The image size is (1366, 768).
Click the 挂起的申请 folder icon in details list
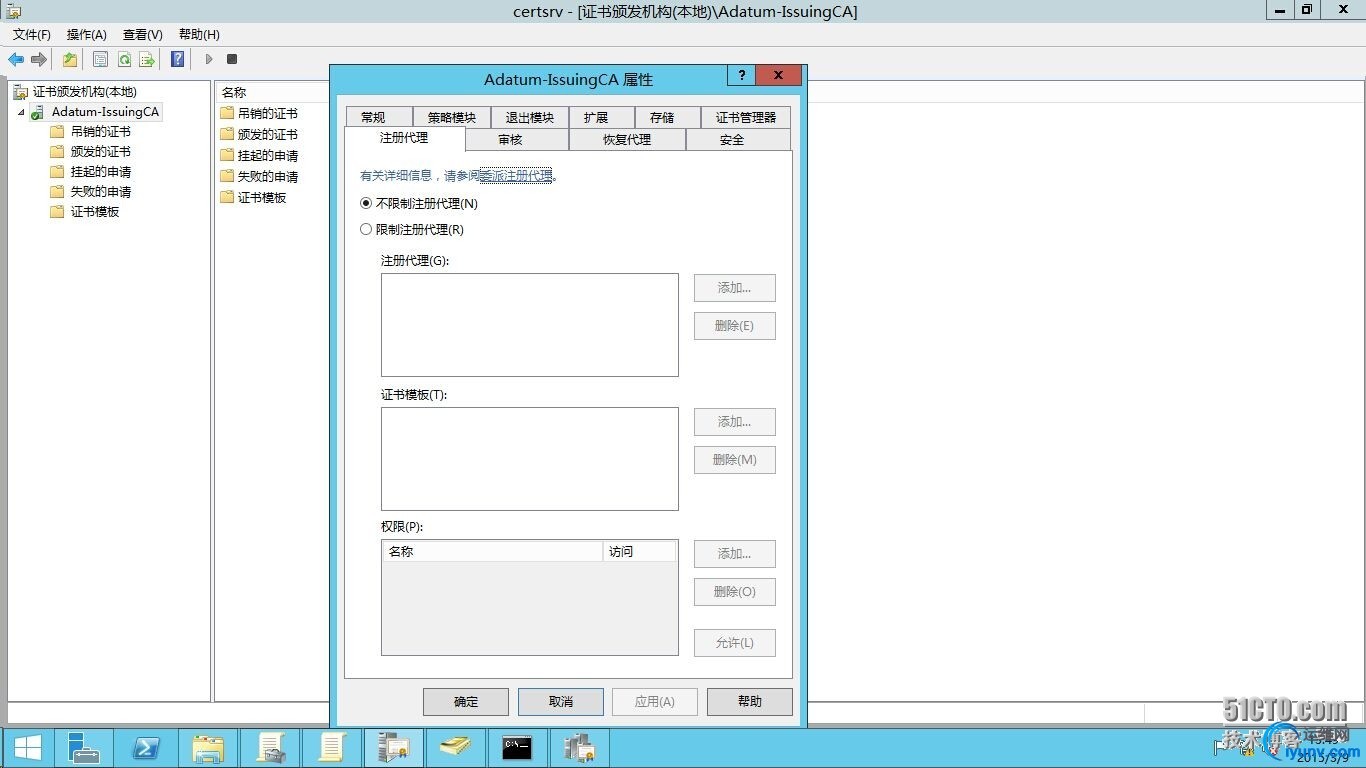click(227, 155)
